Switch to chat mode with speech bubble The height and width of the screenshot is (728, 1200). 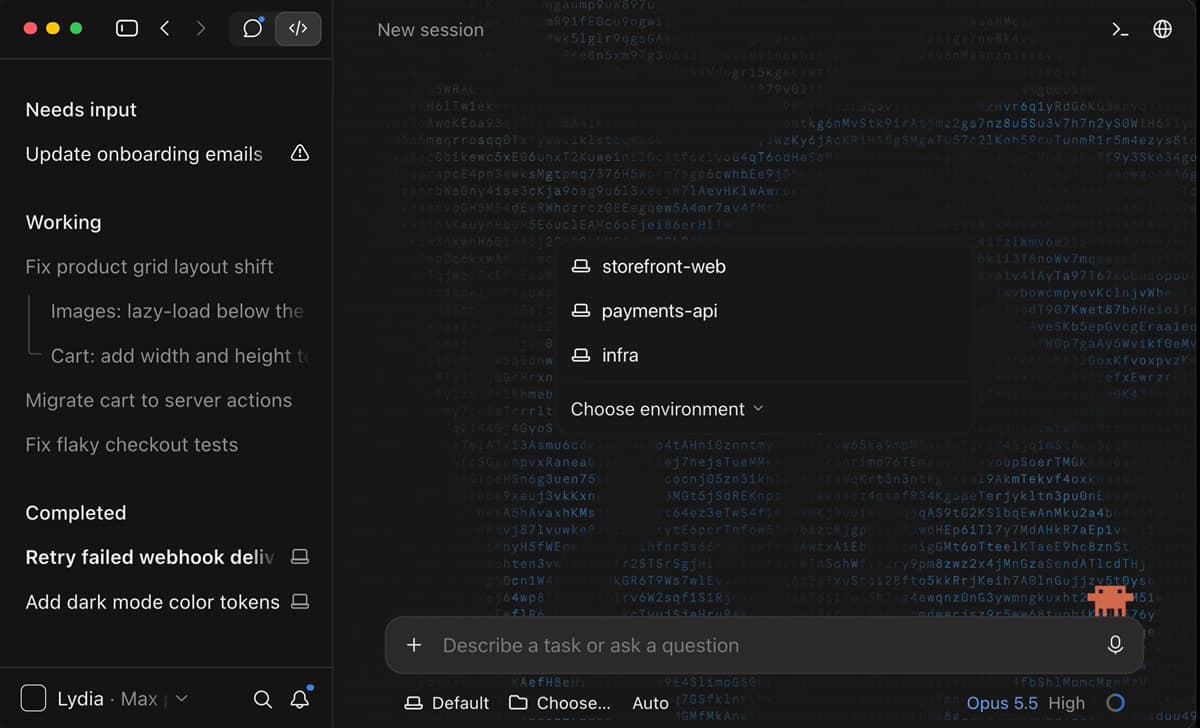point(253,29)
